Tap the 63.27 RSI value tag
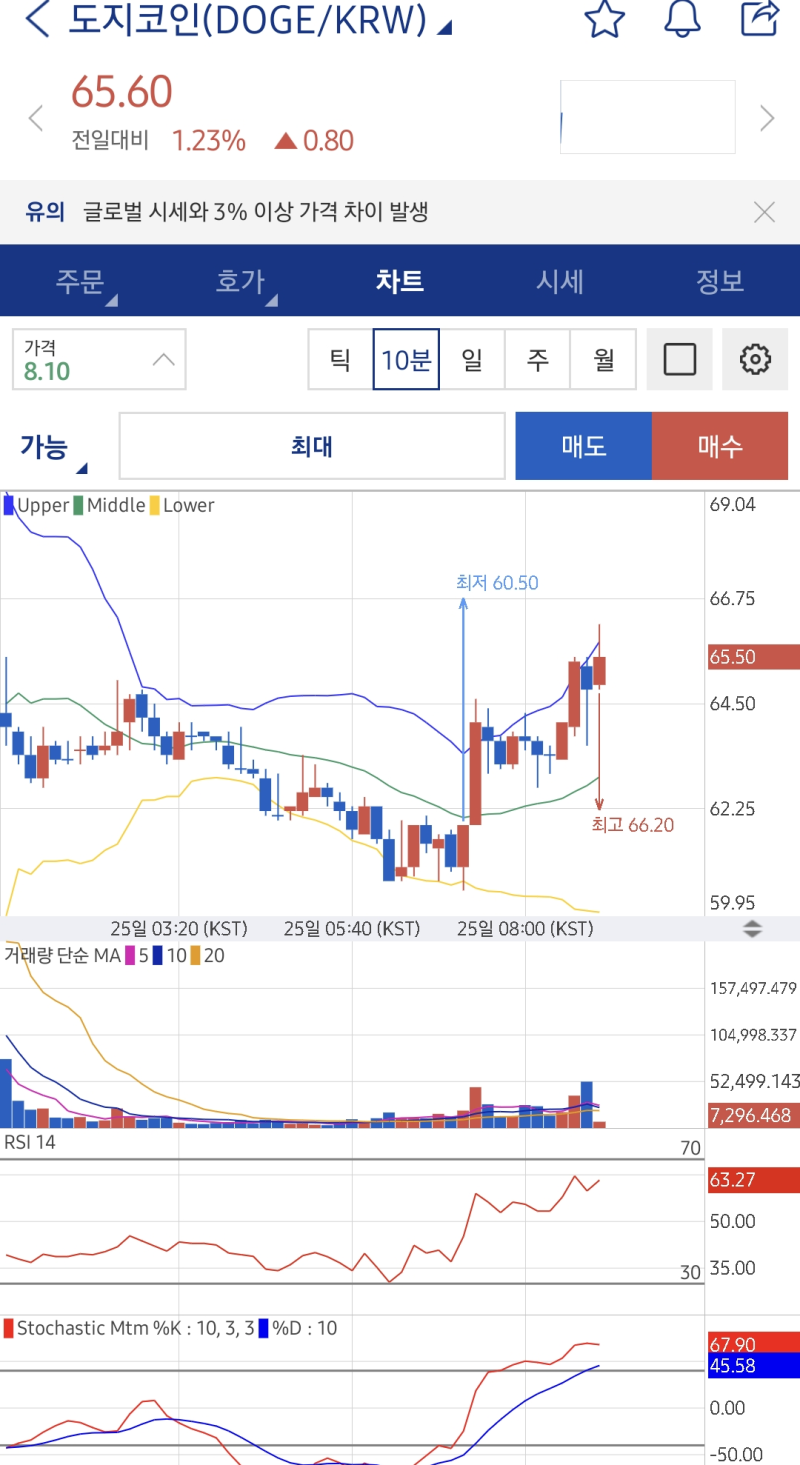This screenshot has height=1465, width=800. click(x=753, y=1180)
